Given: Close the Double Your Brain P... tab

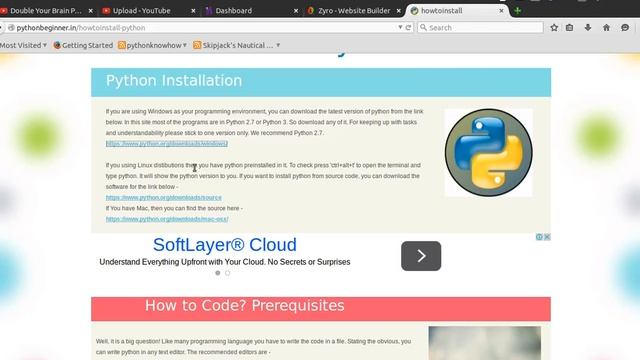Looking at the screenshot, I should pyautogui.click(x=91, y=11).
